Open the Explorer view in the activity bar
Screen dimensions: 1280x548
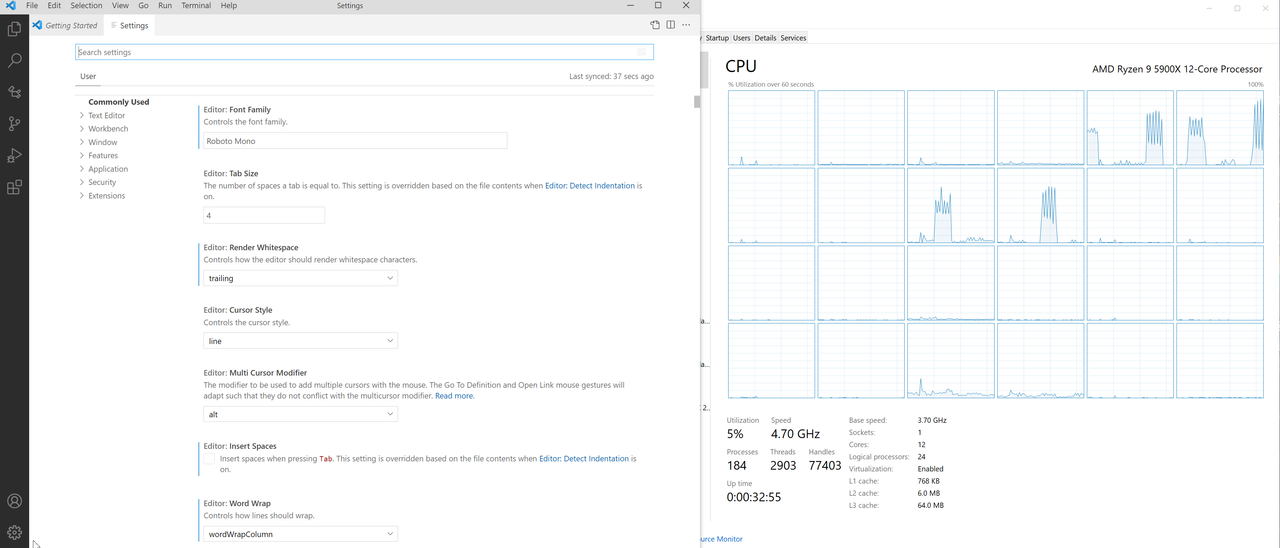(14, 29)
